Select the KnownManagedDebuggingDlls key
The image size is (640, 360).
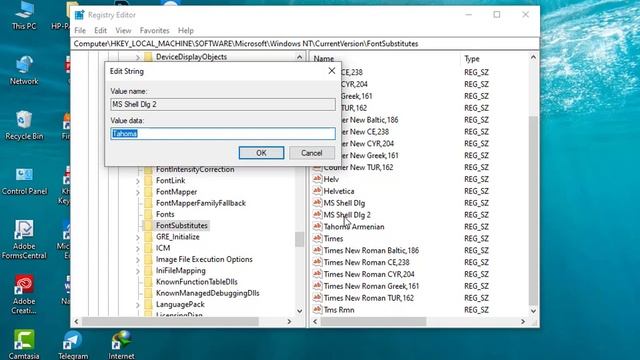pos(207,293)
